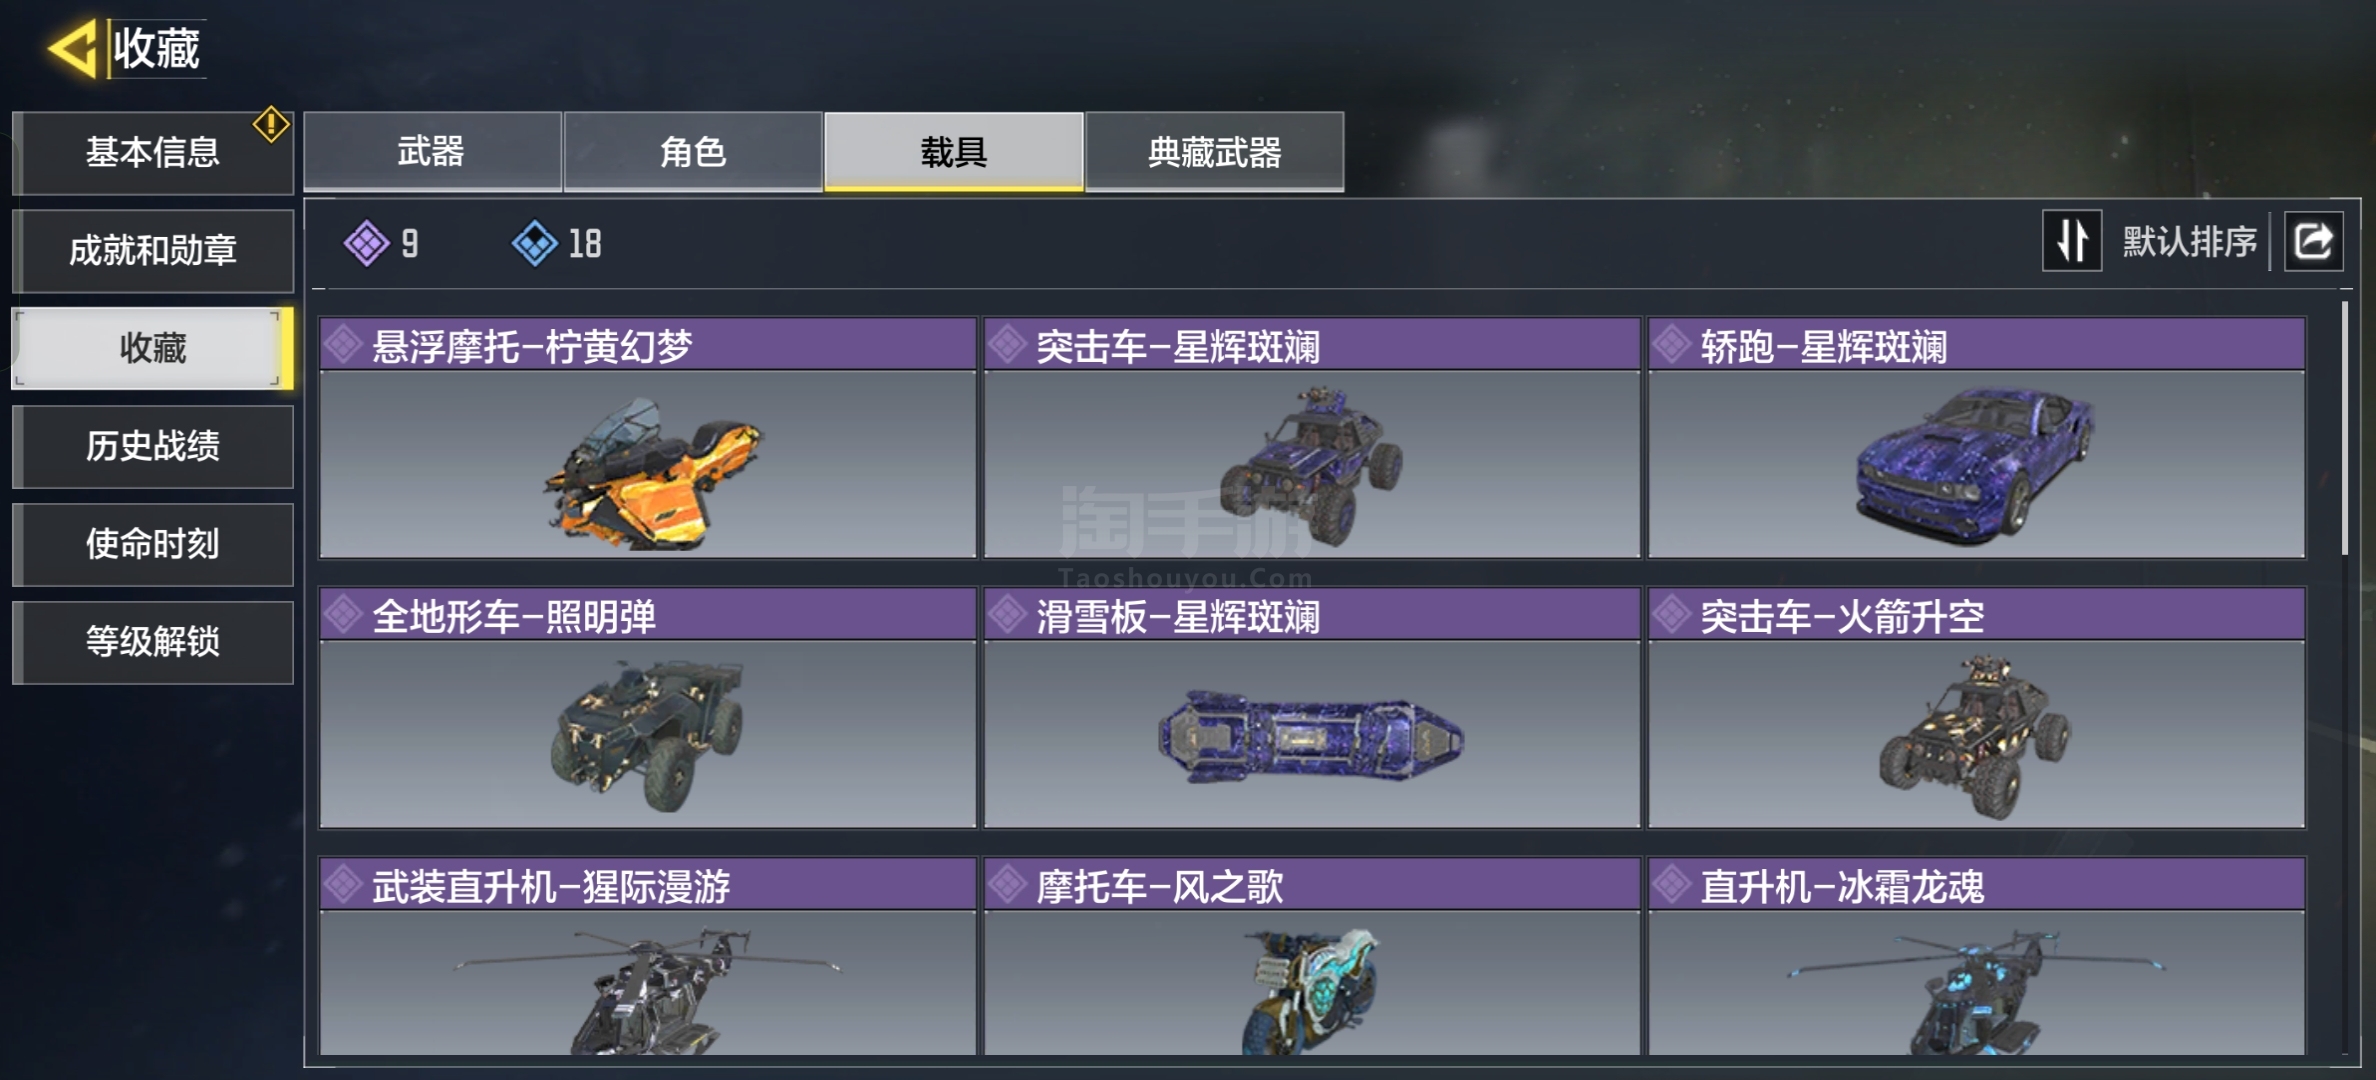Open the 典藏武器 tab
Screen dimensions: 2376x1080
pos(1215,151)
